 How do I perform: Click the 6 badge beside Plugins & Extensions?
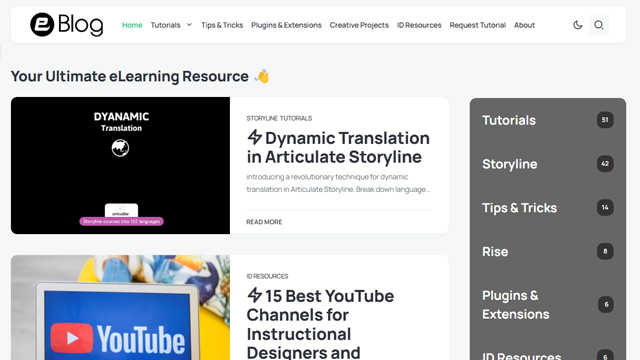(x=606, y=304)
